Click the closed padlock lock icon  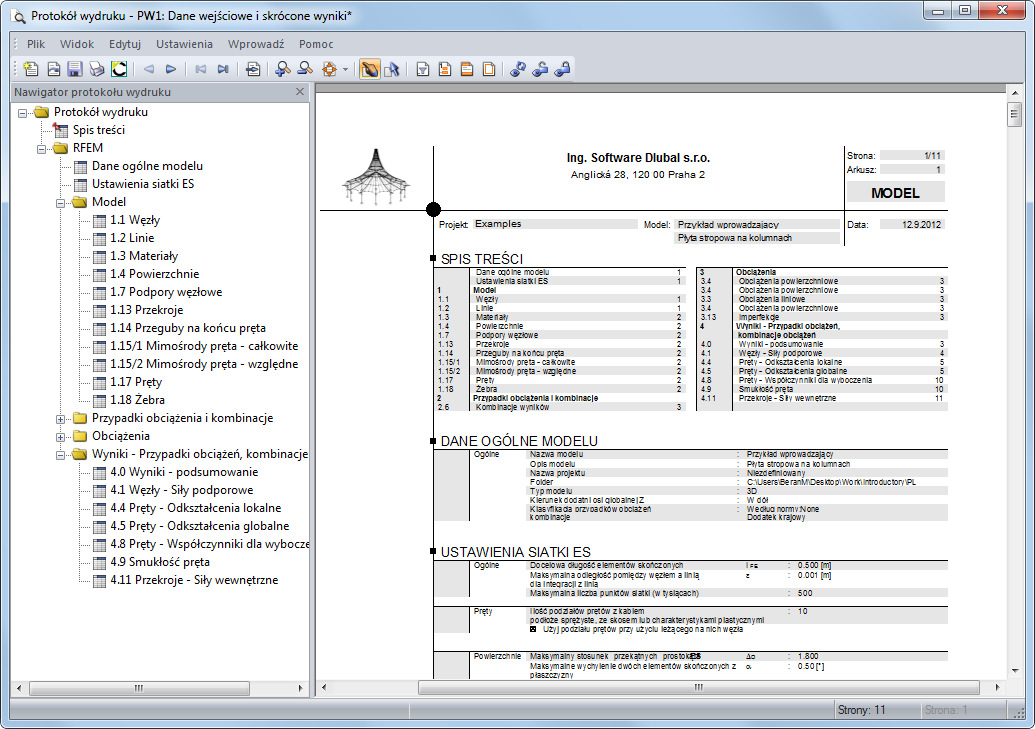[x=562, y=69]
